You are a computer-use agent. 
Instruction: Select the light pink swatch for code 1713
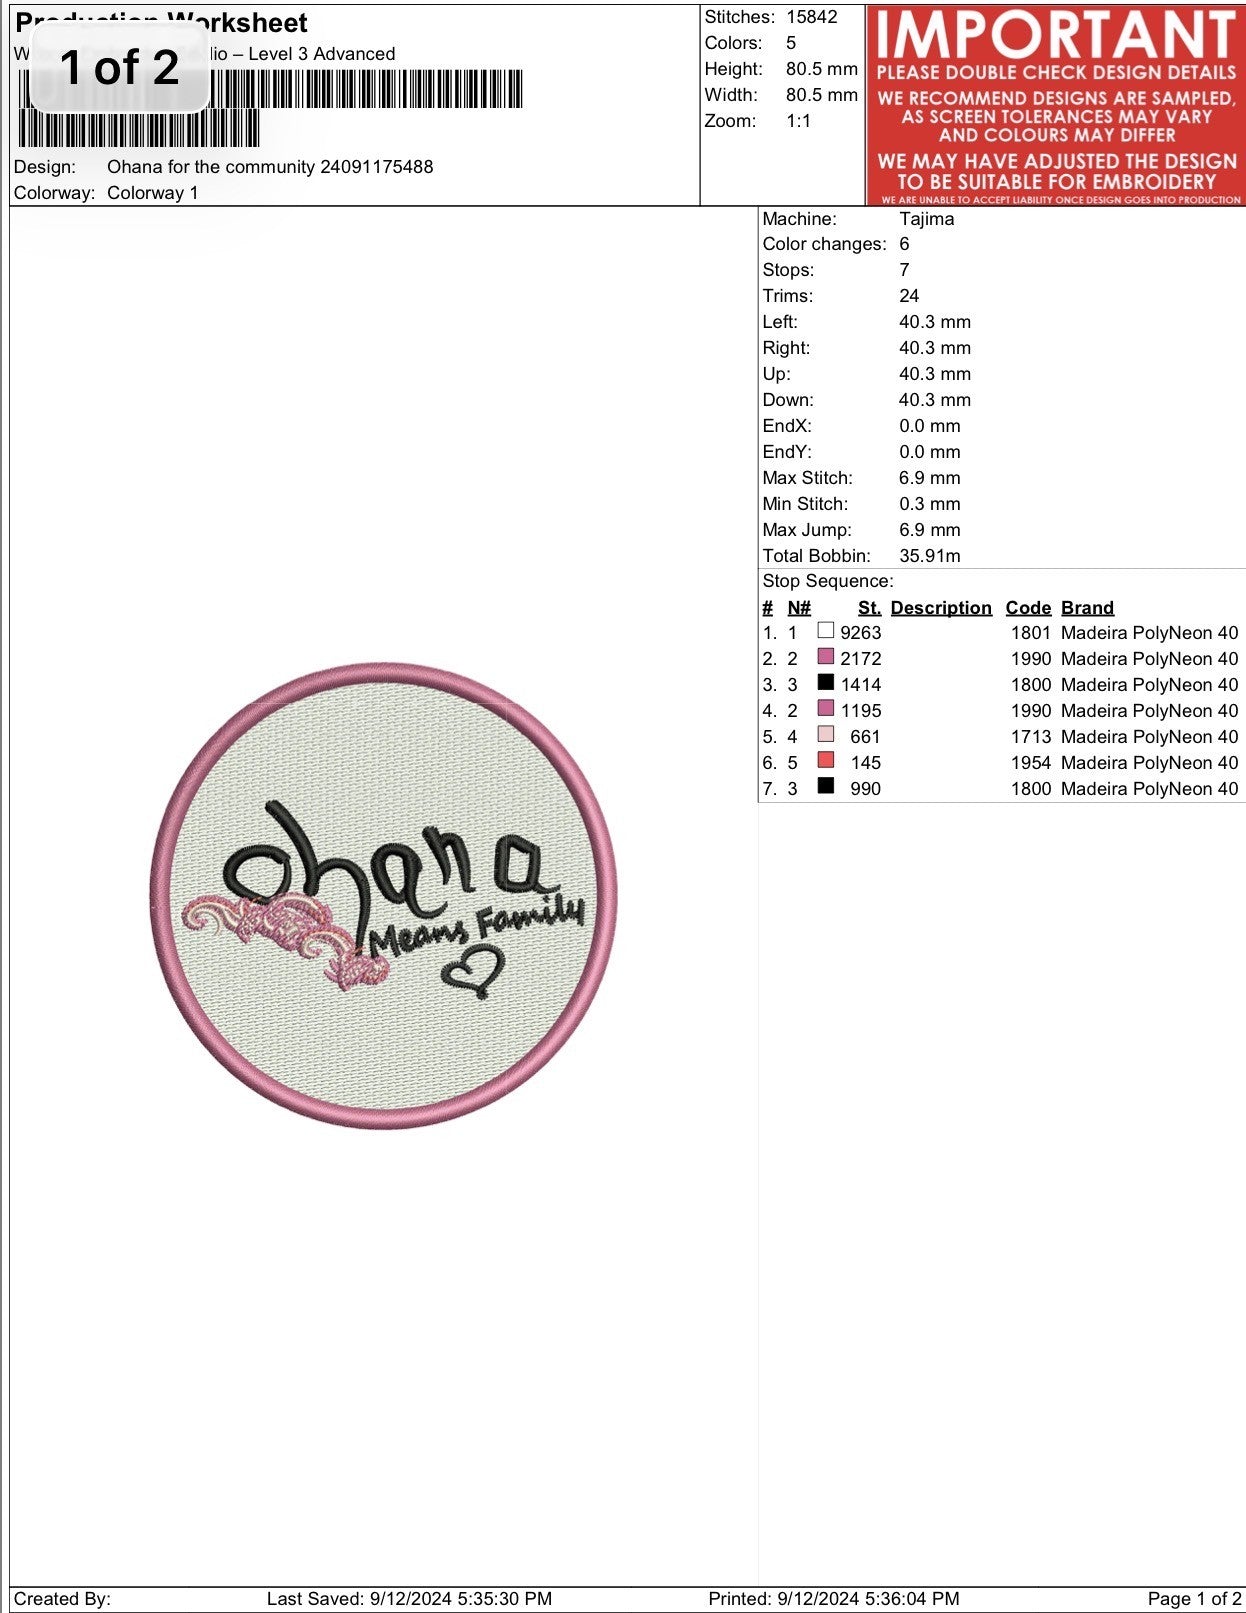coord(825,735)
